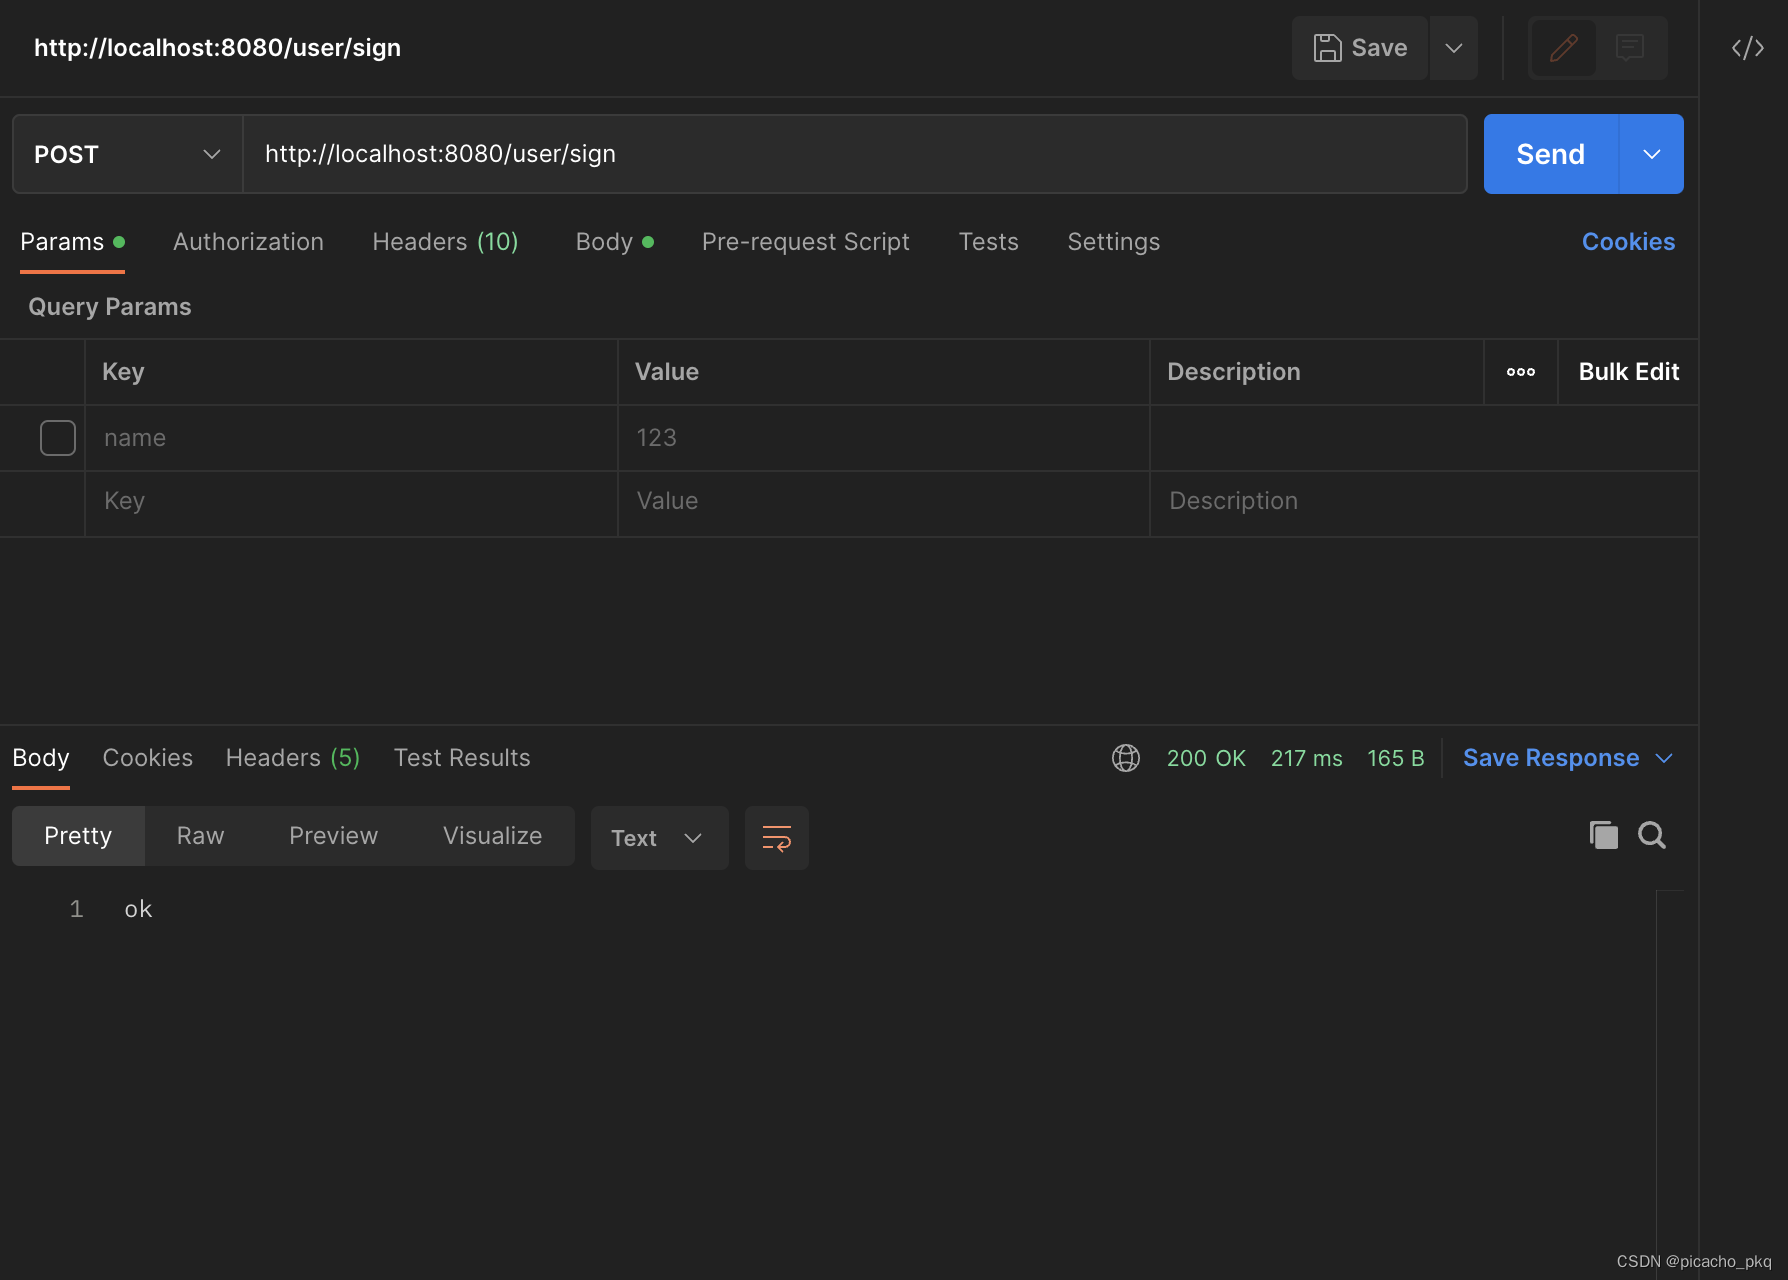
Task: Click the pencil edit icon
Action: [x=1564, y=48]
